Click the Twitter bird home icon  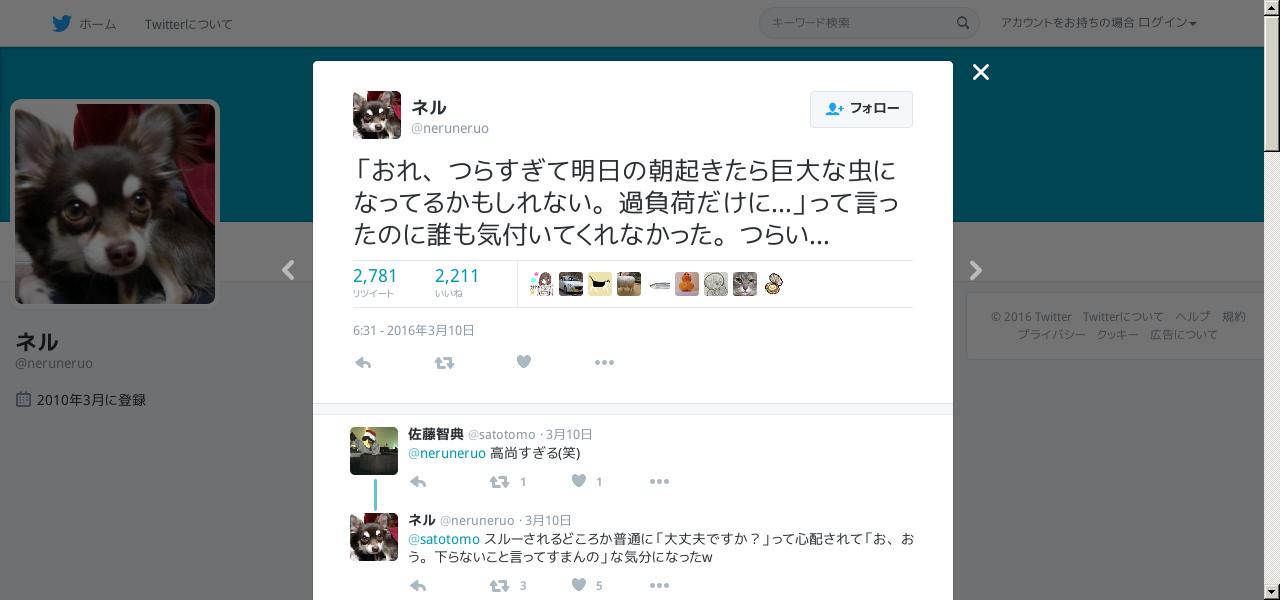click(62, 23)
